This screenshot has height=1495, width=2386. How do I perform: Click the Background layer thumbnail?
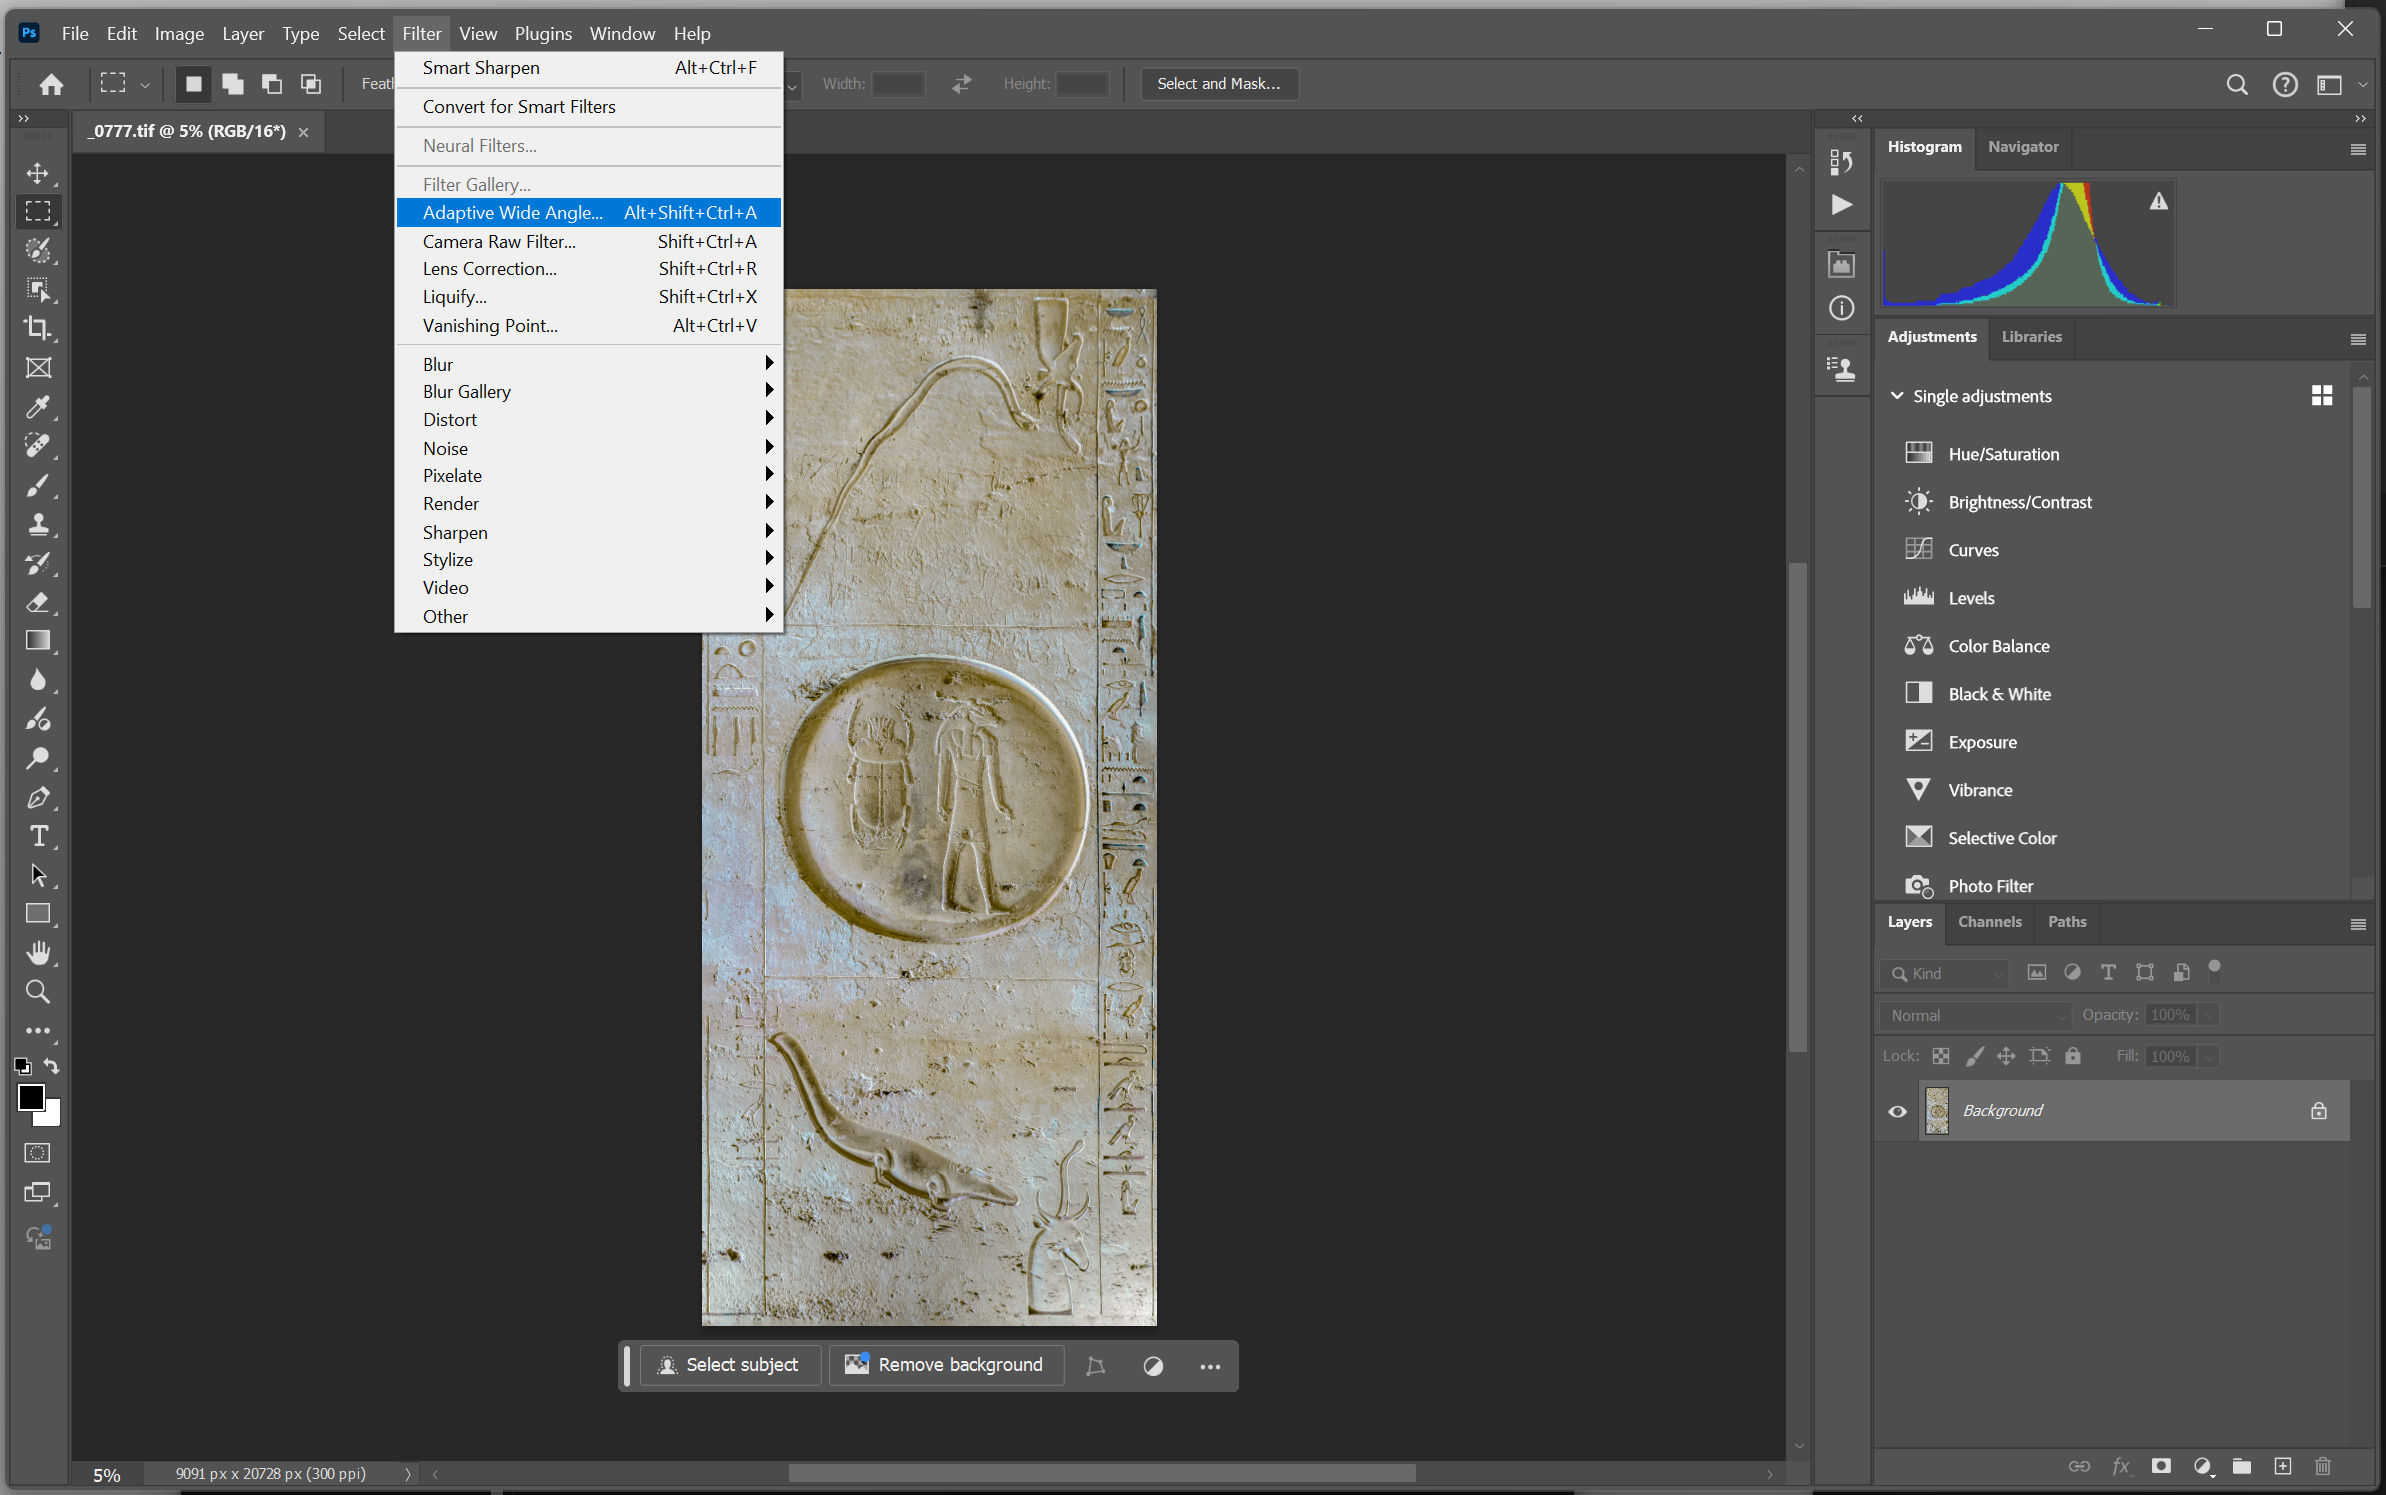(1937, 1111)
